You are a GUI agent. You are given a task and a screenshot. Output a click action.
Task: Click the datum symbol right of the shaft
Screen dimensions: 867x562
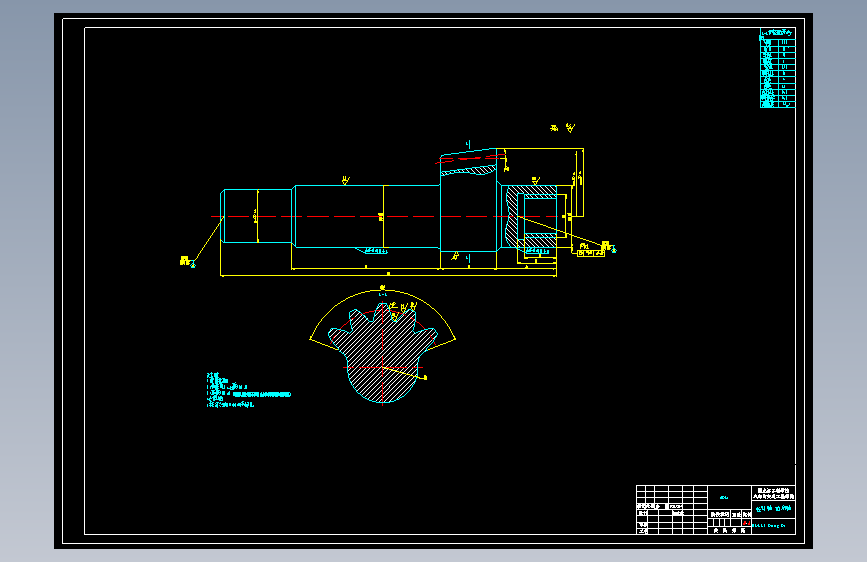pyautogui.click(x=608, y=247)
